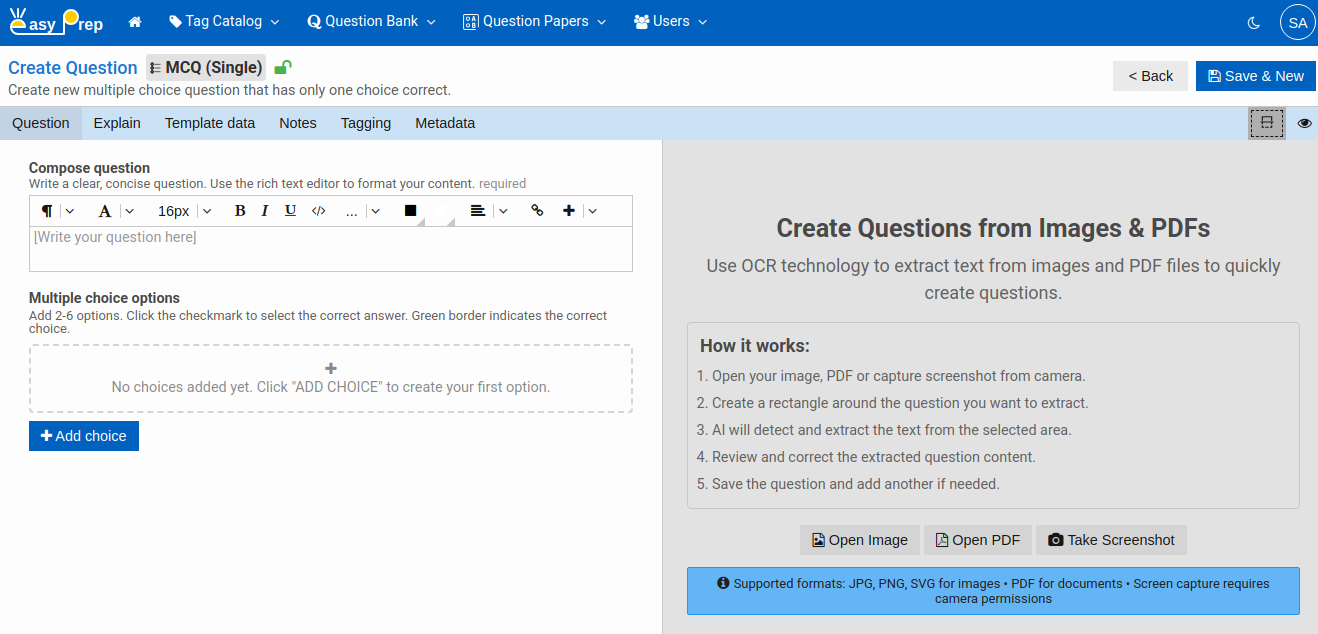Image resolution: width=1318 pixels, height=634 pixels.
Task: Click the Add choice button
Action: 83,435
